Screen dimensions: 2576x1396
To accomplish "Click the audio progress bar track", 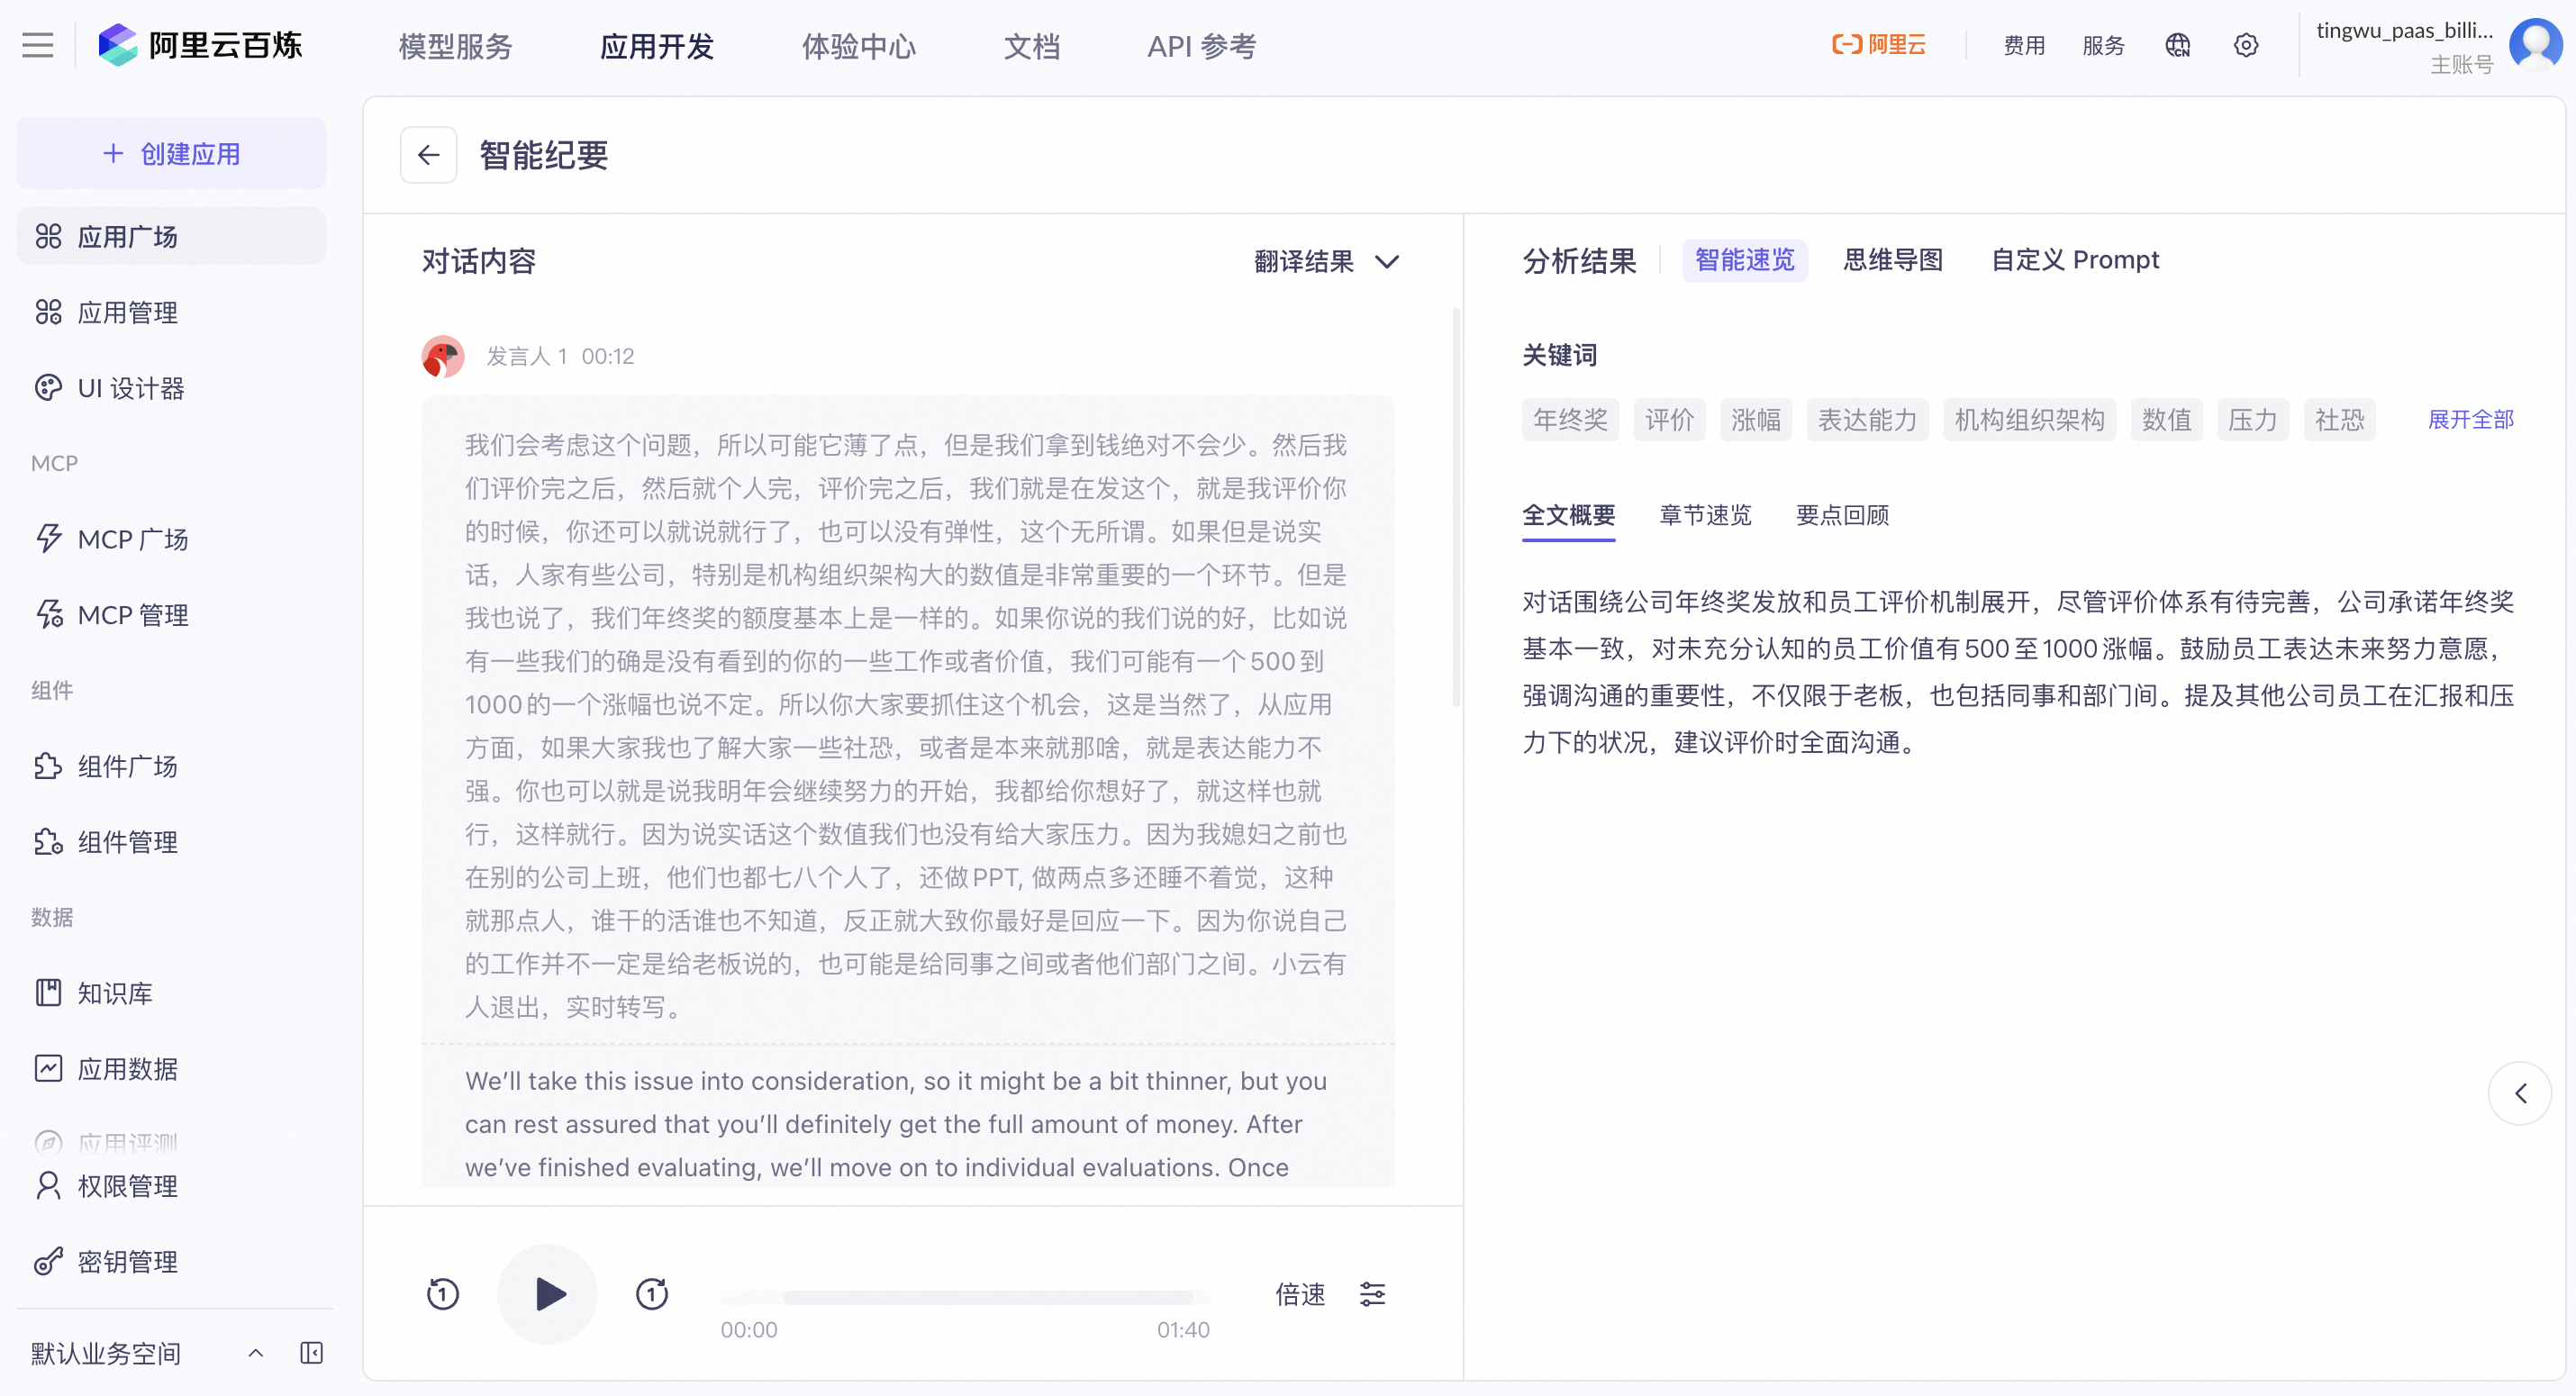I will tap(965, 1297).
